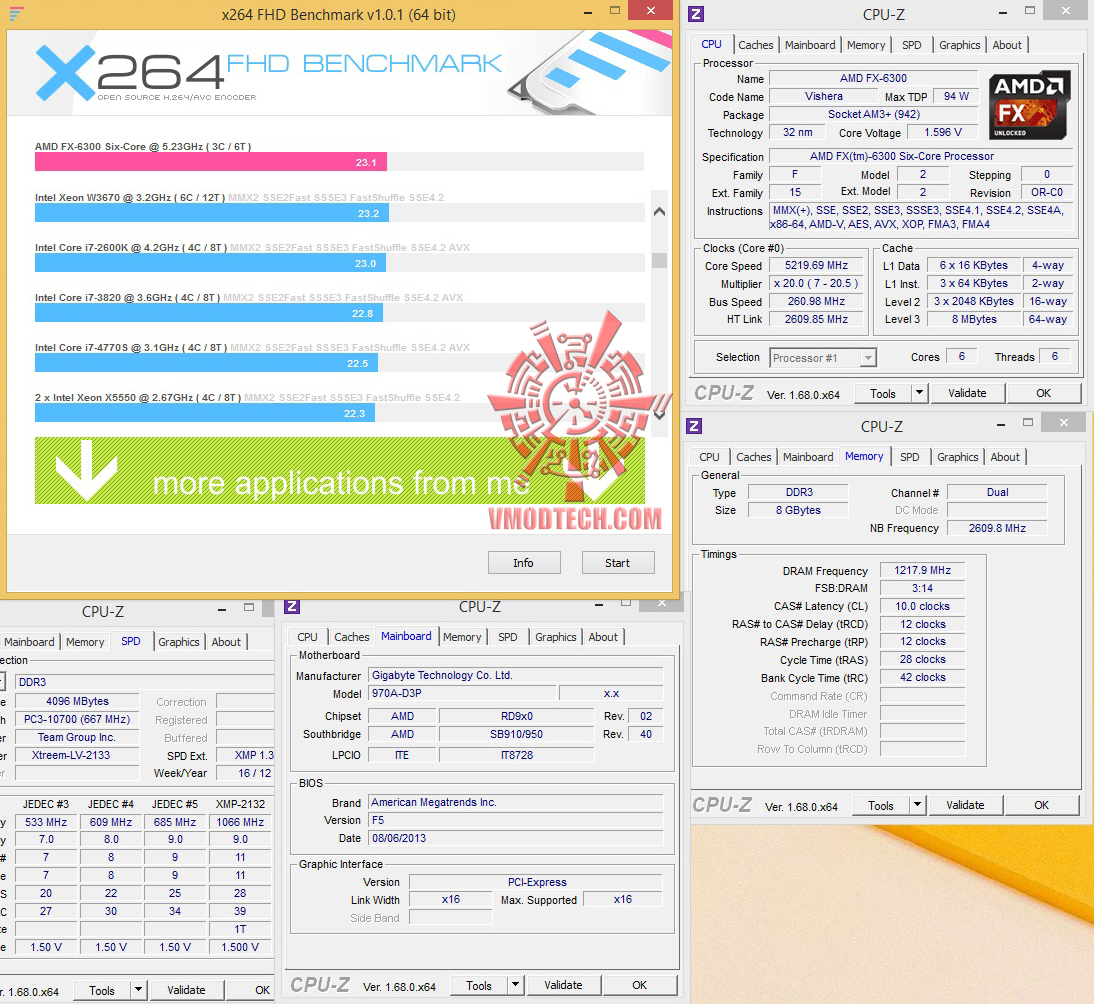
Task: Click Intel Xeon W3670 result bar 23.2
Action: click(211, 213)
